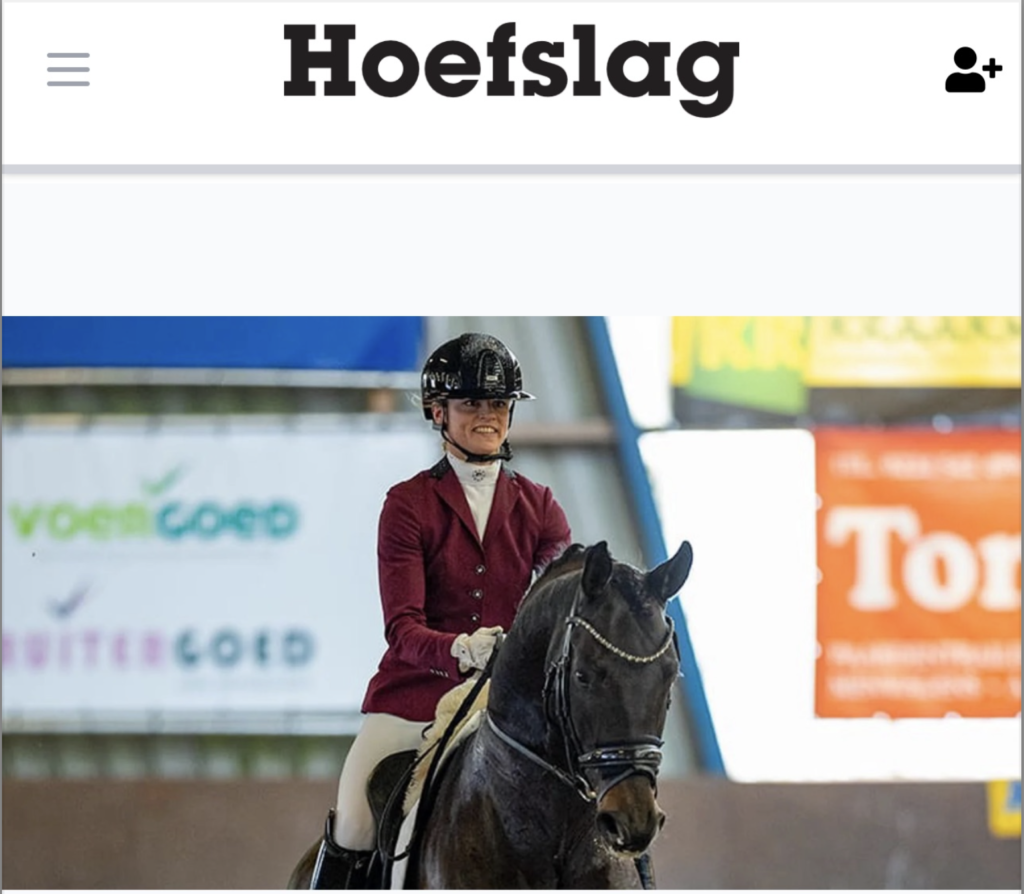This screenshot has width=1024, height=894.
Task: Click the add-user account icon
Action: click(x=973, y=69)
